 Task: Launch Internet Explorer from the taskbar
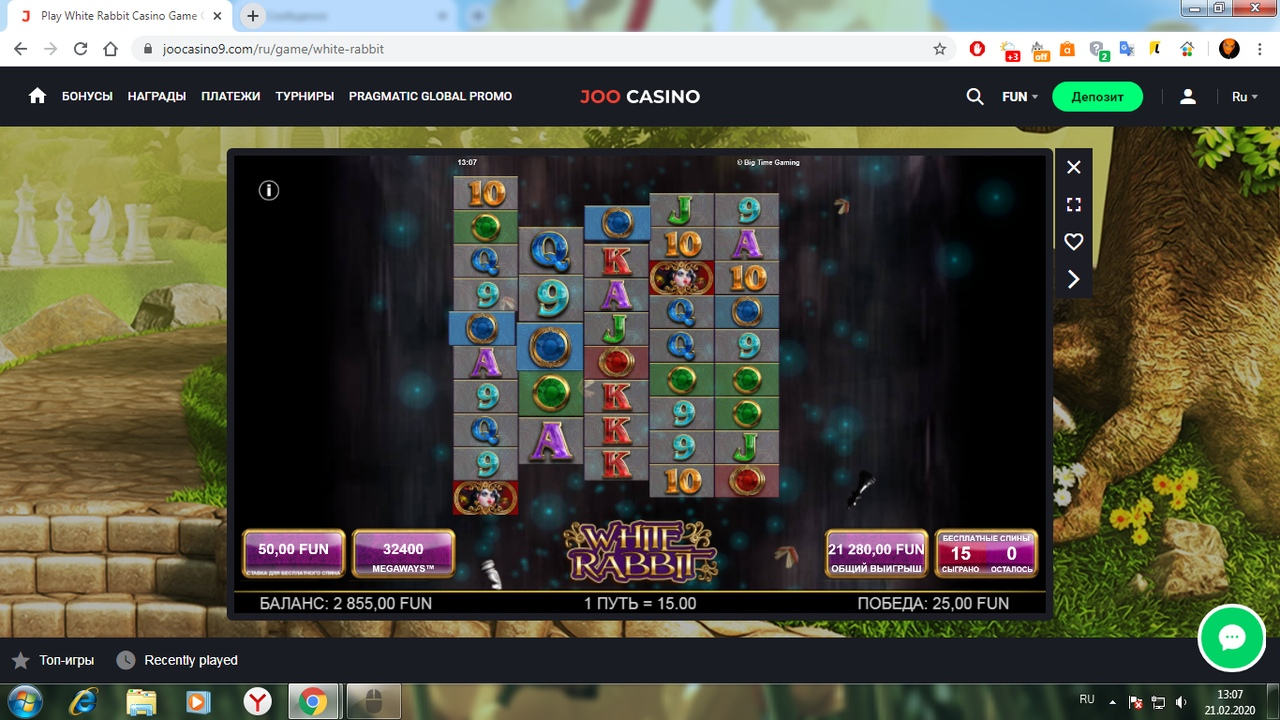coord(83,702)
